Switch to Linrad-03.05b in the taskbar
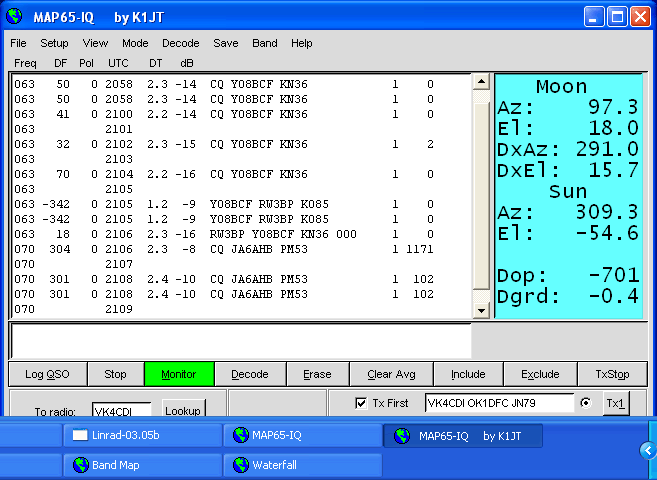Image resolution: width=657 pixels, height=480 pixels. (x=142, y=435)
